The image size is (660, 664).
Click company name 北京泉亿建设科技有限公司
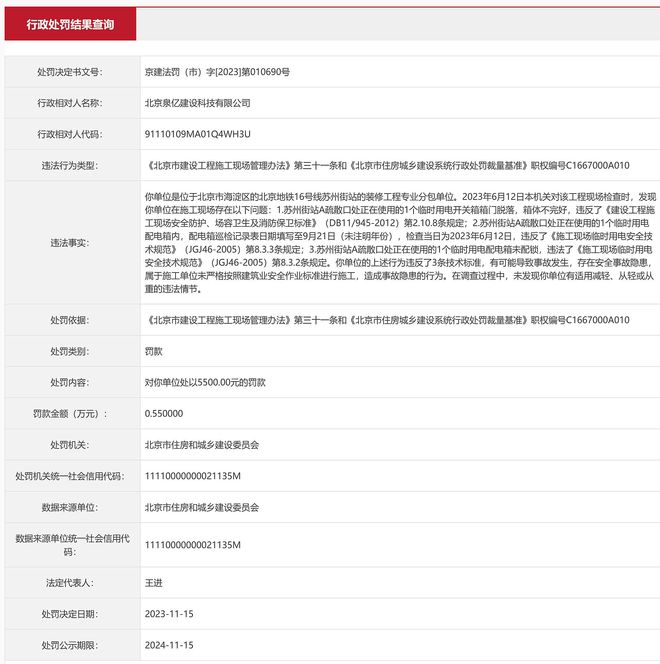[x=197, y=103]
